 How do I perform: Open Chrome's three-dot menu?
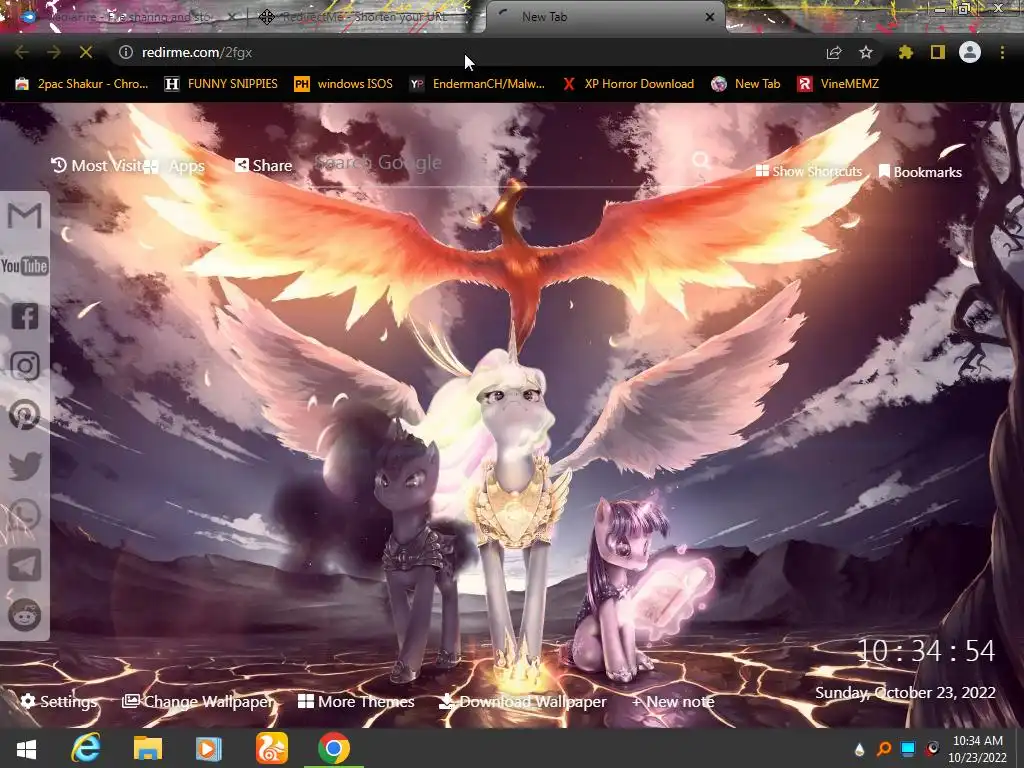[1002, 52]
